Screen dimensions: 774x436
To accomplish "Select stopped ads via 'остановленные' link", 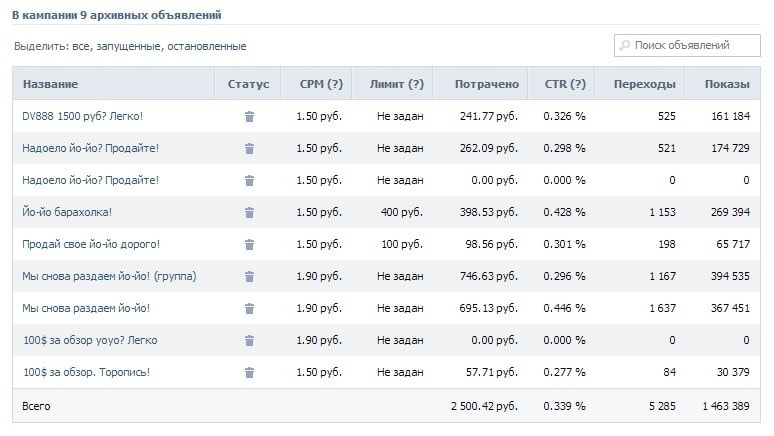I will 207,46.
